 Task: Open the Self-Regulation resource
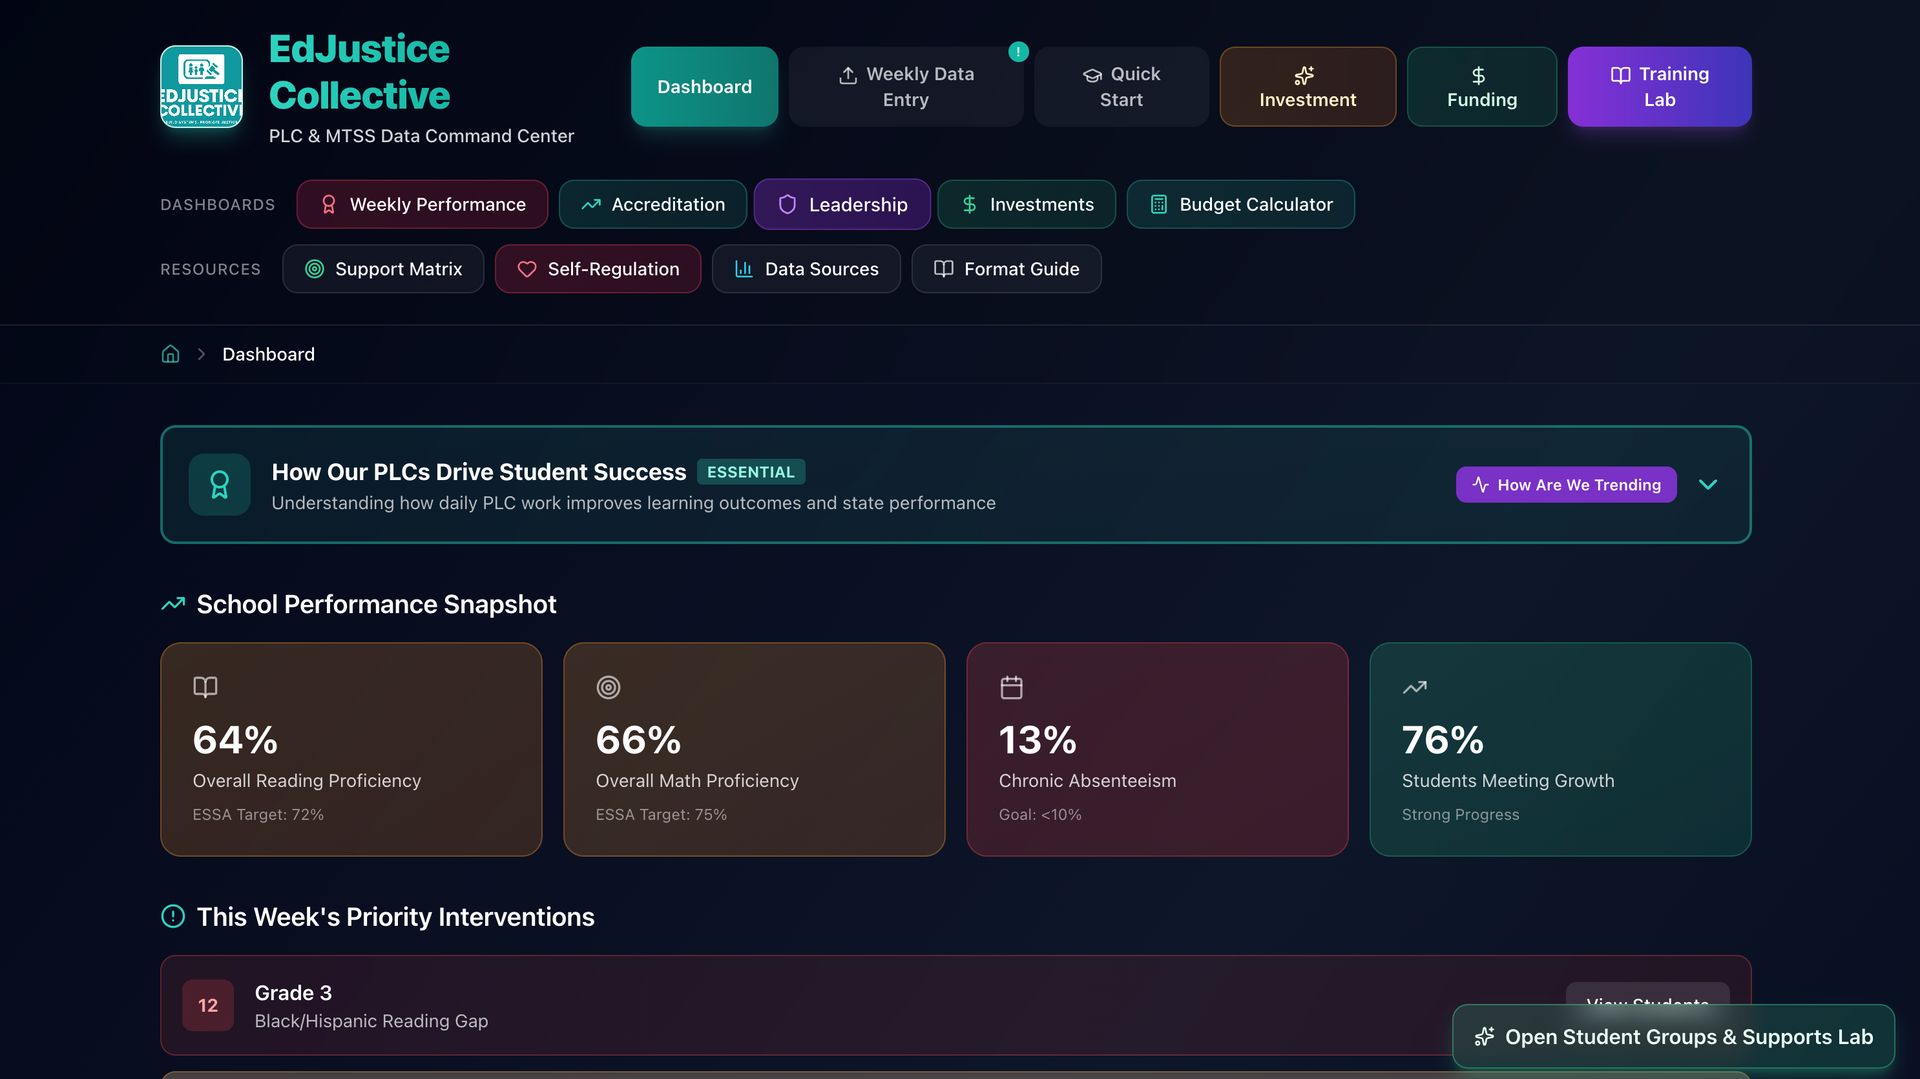(598, 269)
